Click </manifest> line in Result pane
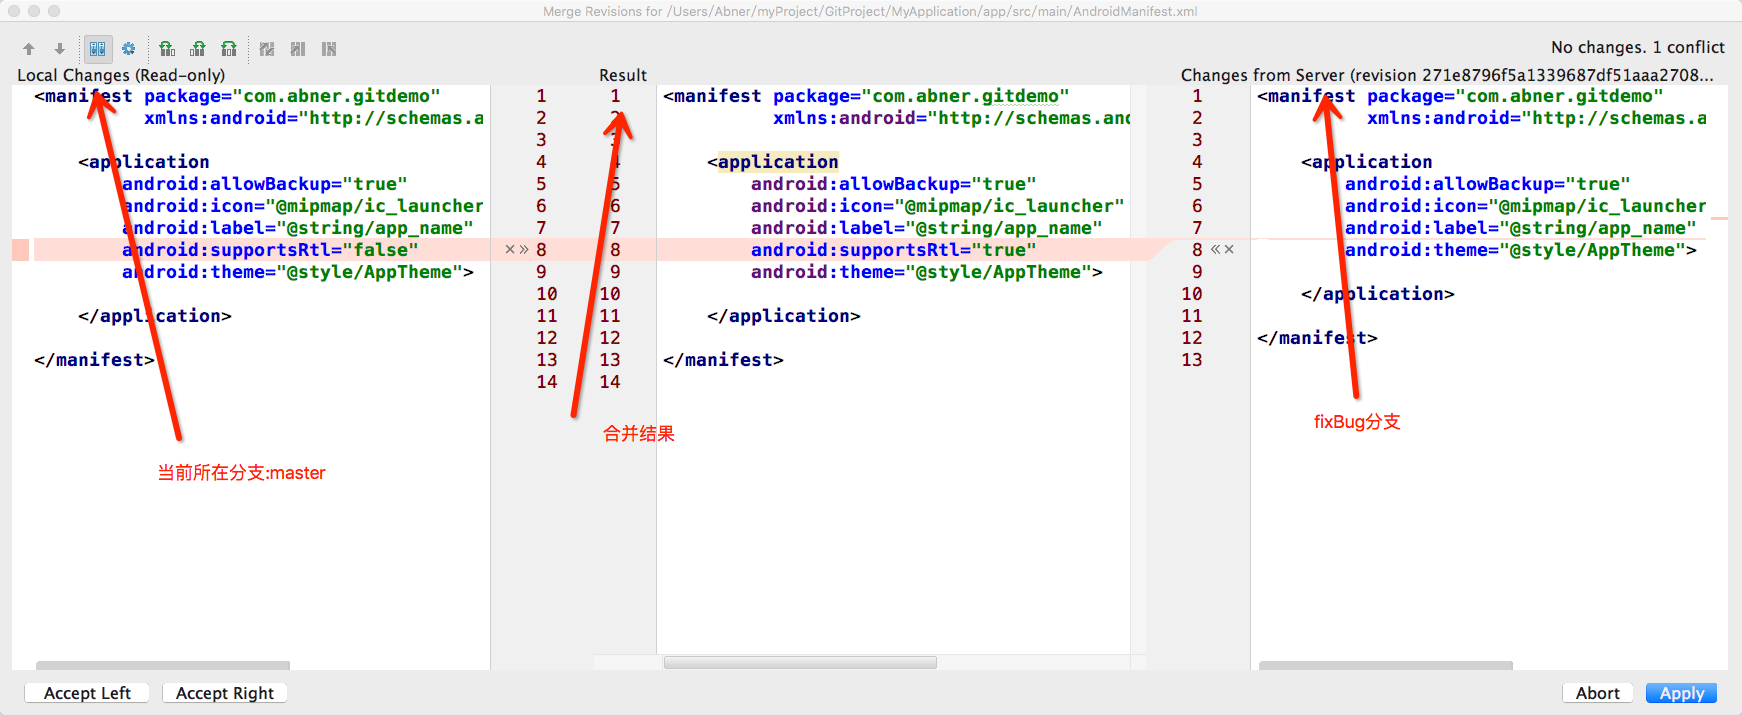The image size is (1742, 715). pyautogui.click(x=723, y=360)
